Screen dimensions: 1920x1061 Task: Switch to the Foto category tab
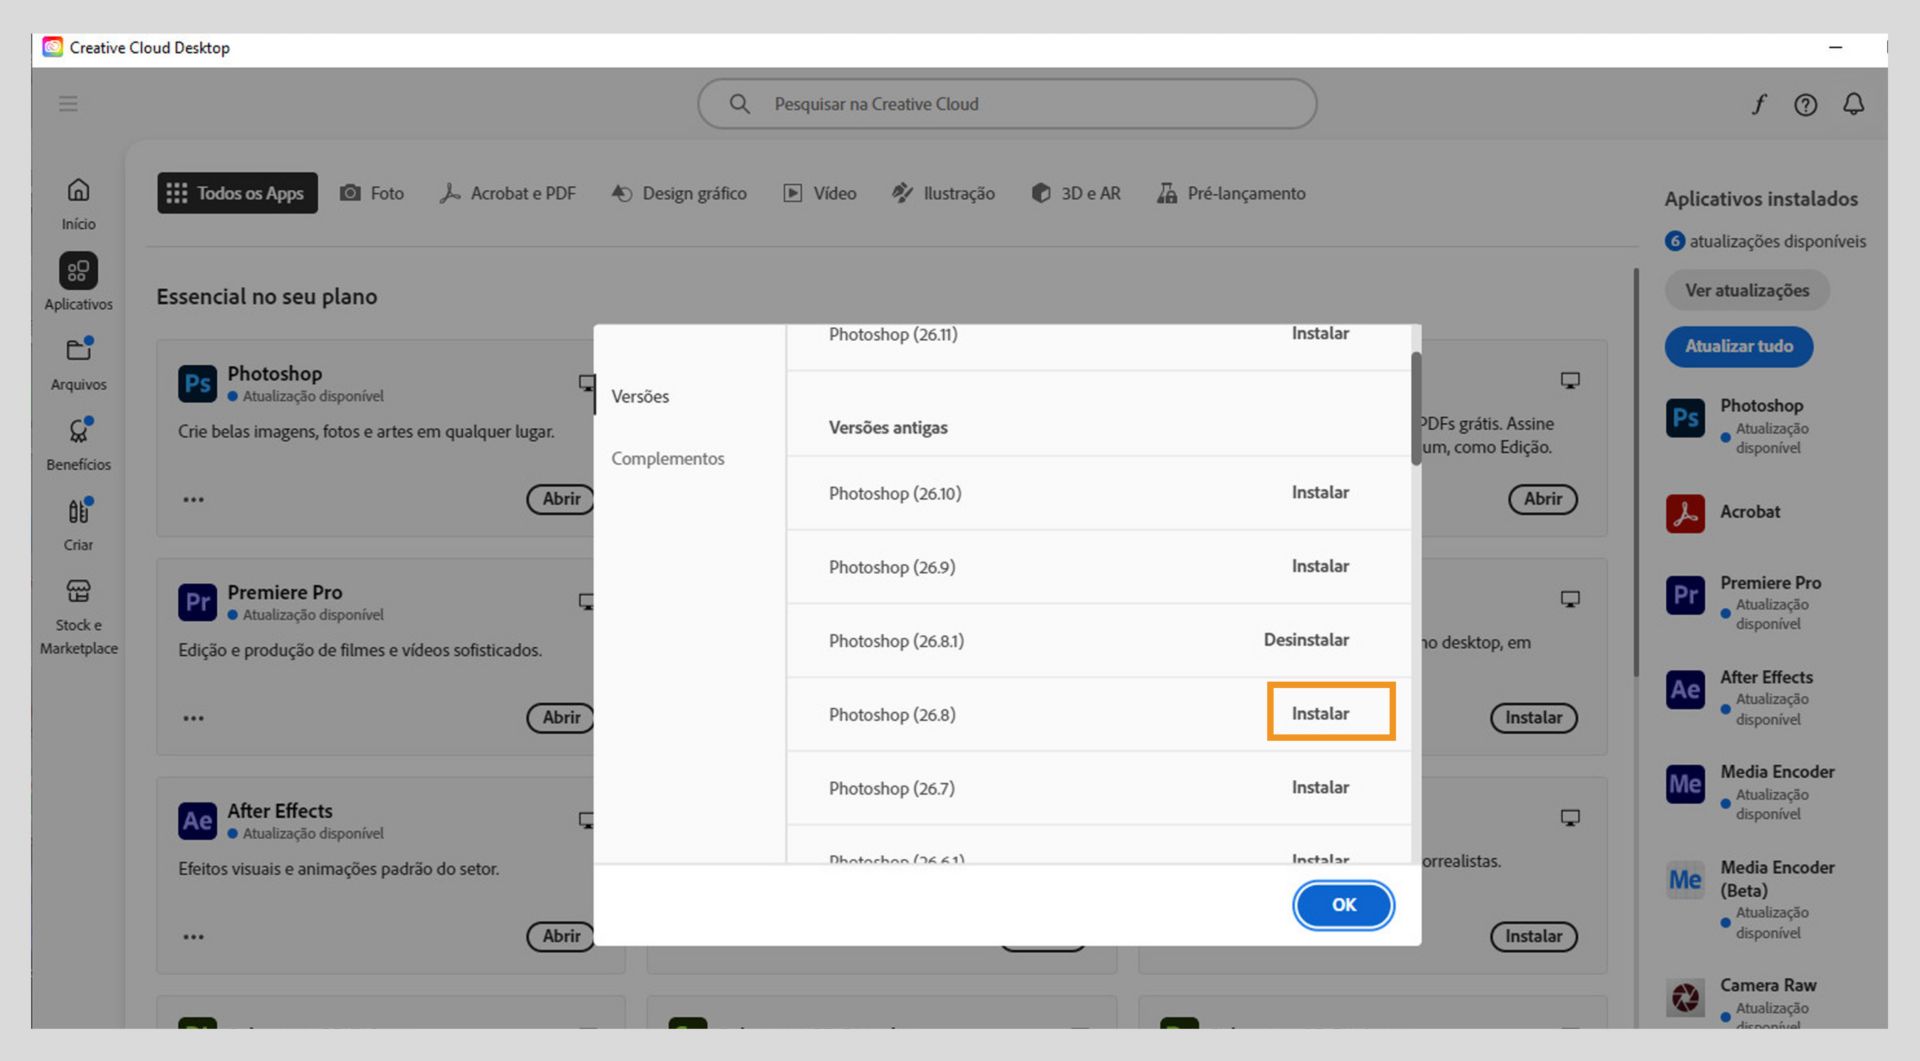(x=372, y=193)
